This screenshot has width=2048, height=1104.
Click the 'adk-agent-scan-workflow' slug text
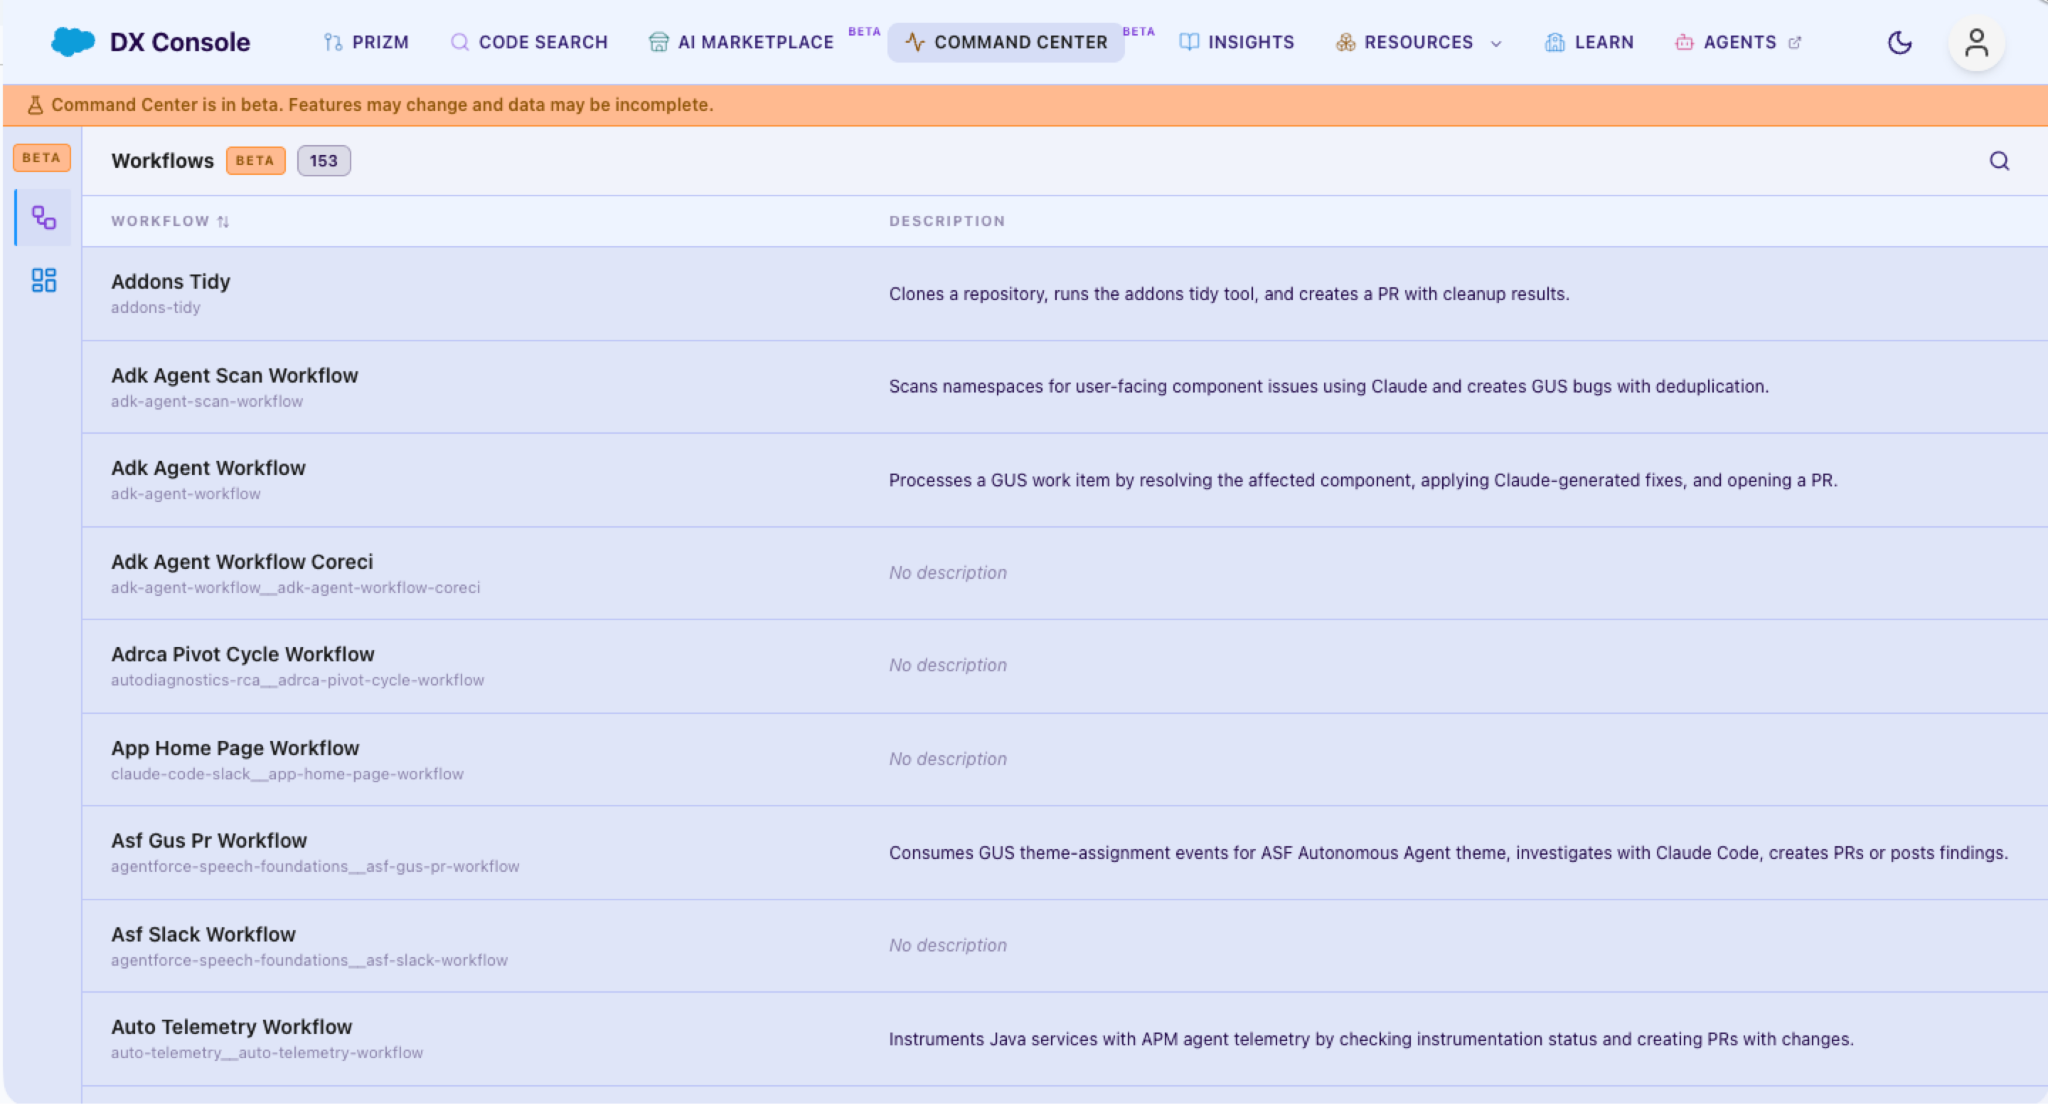tap(207, 402)
